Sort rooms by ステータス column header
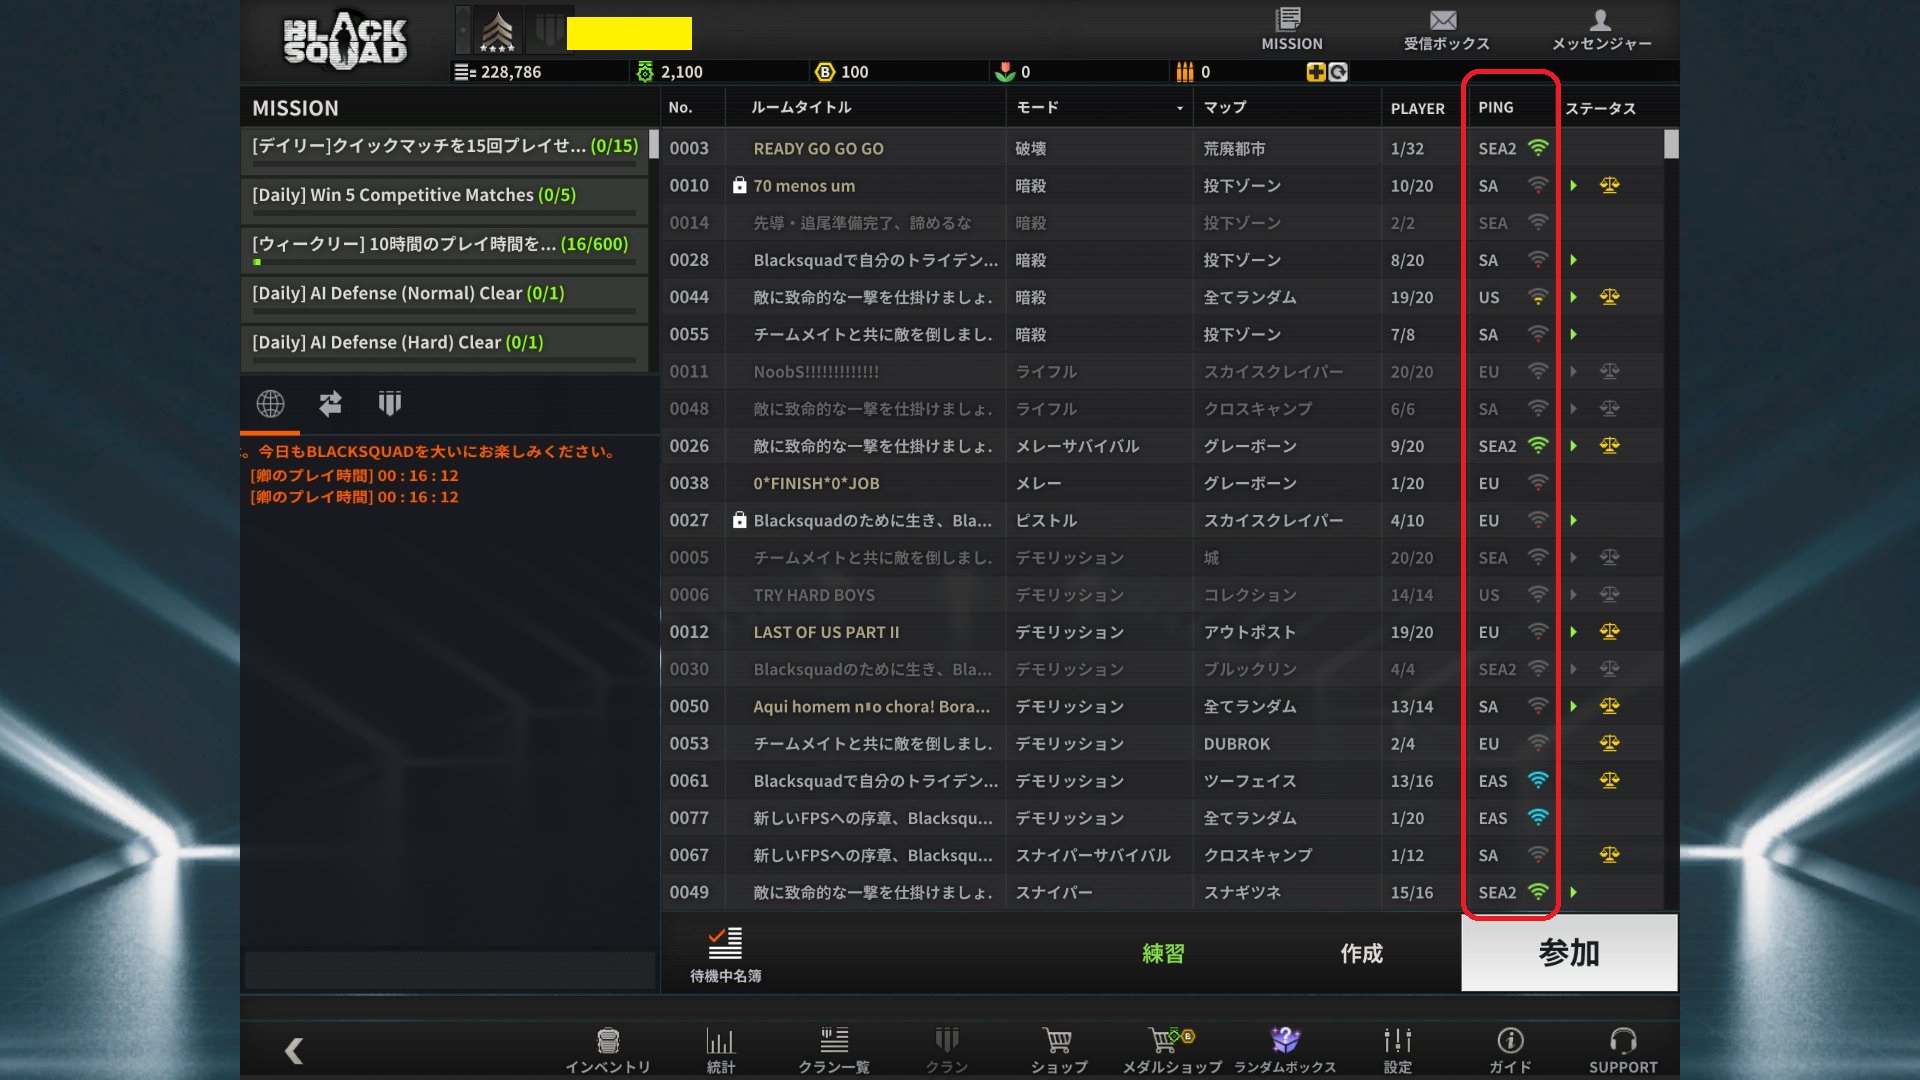 point(1600,108)
